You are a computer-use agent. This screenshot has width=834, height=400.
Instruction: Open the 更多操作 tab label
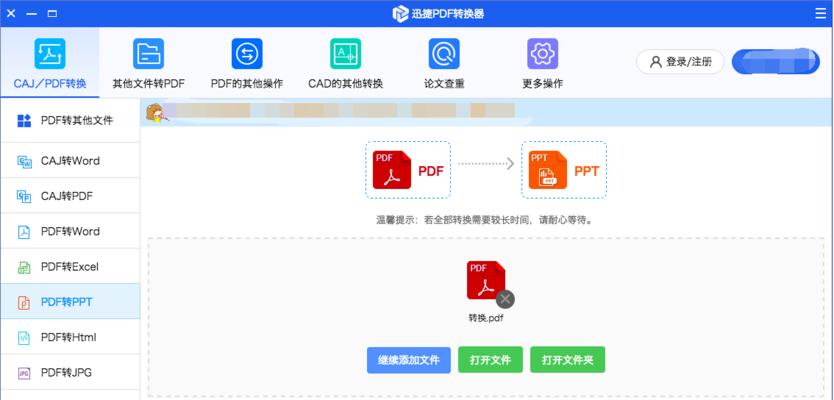(x=543, y=84)
